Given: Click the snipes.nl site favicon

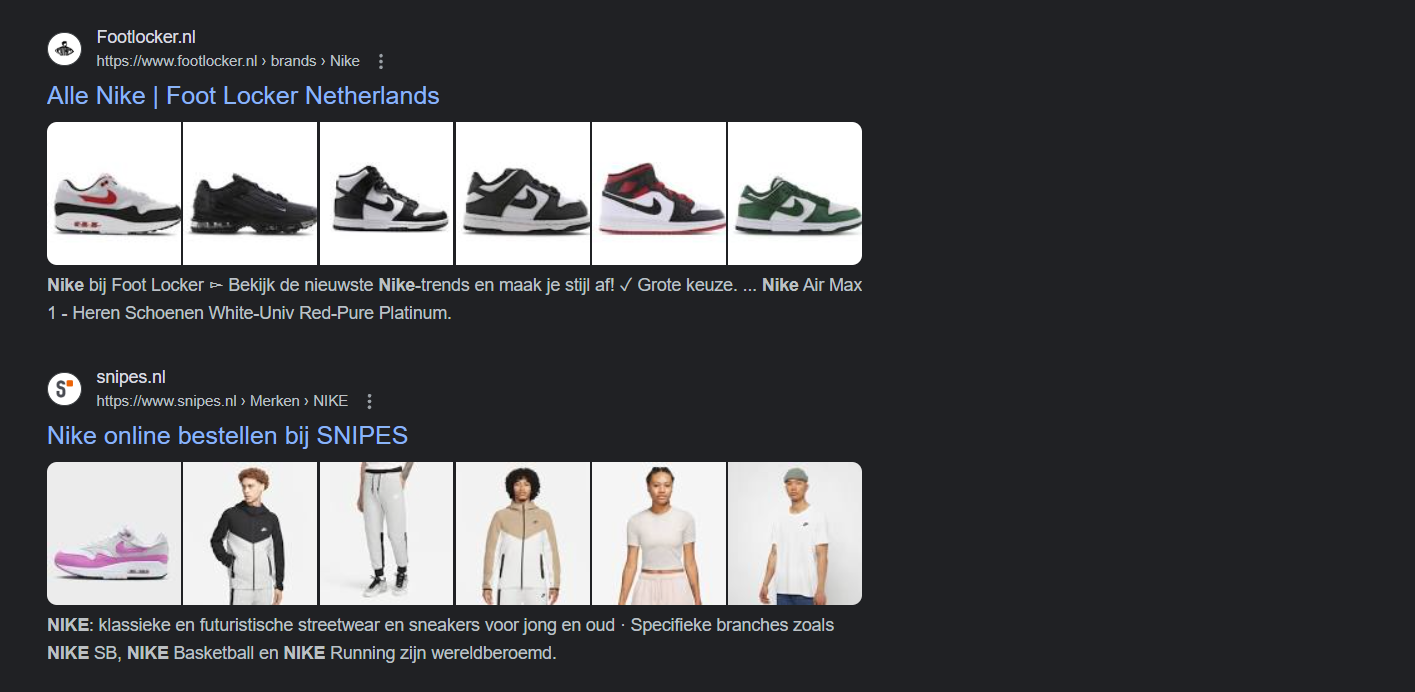Looking at the screenshot, I should (x=64, y=389).
